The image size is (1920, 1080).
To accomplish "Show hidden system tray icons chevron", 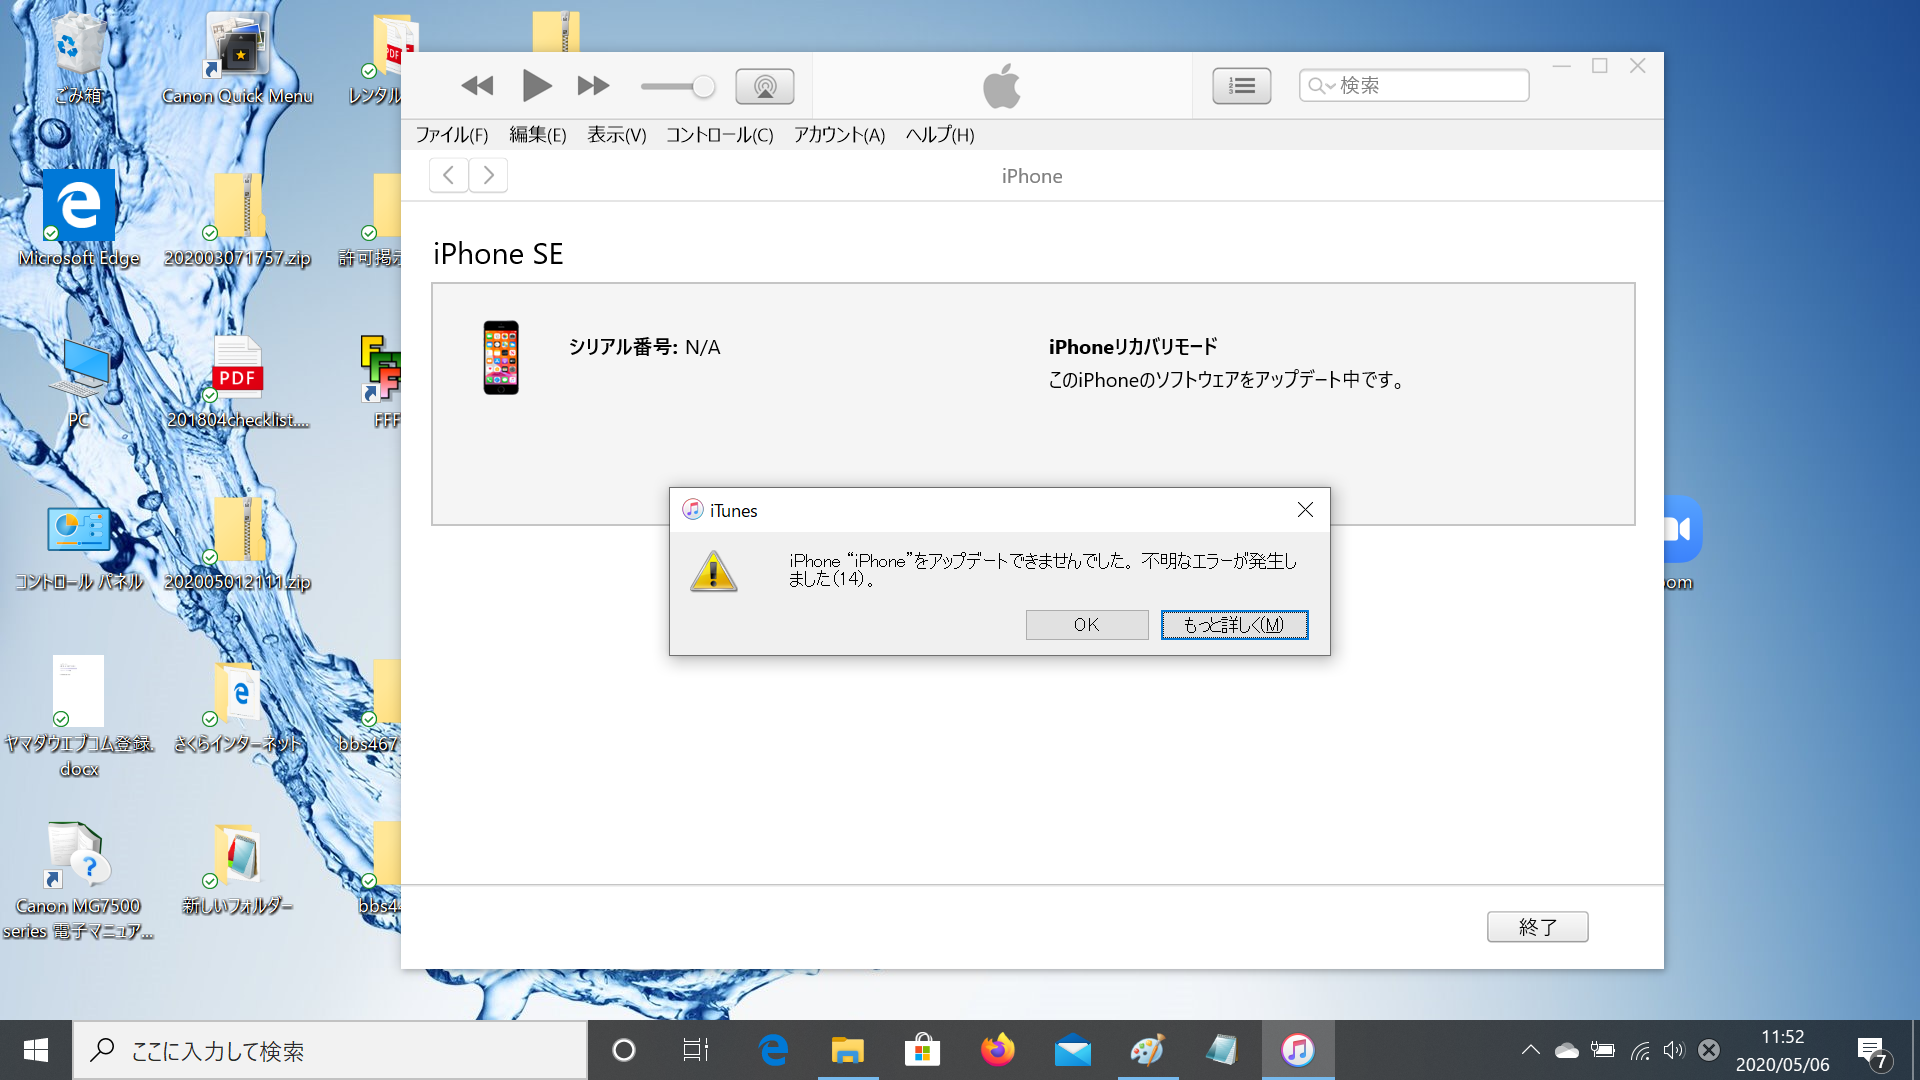I will click(1530, 1050).
